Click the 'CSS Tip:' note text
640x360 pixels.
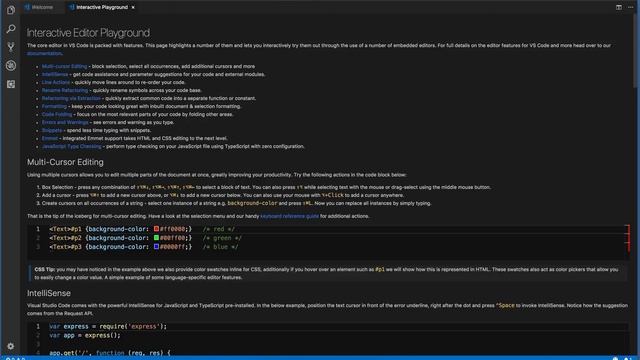point(45,269)
